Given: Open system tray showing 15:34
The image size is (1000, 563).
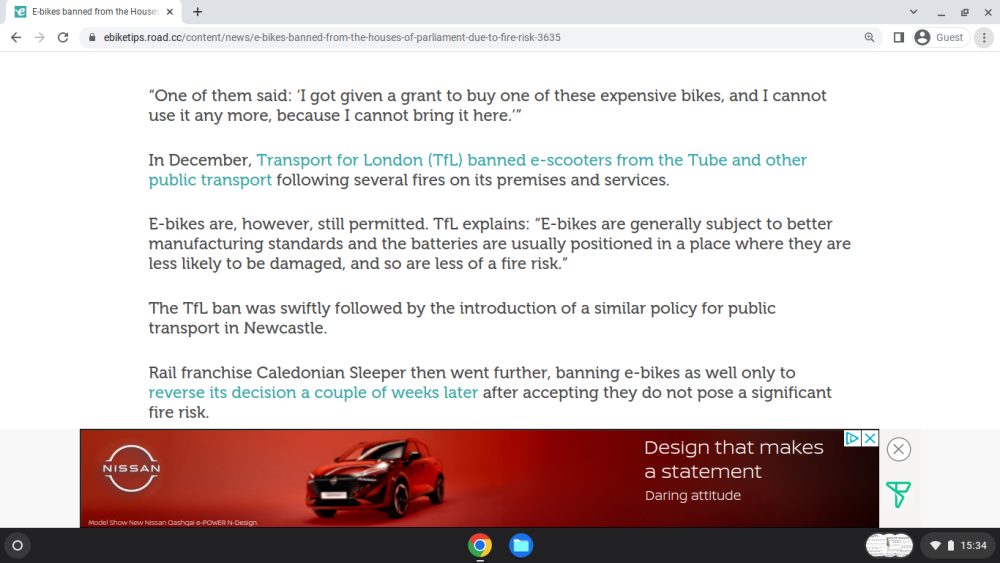Looking at the screenshot, I should pyautogui.click(x=959, y=545).
